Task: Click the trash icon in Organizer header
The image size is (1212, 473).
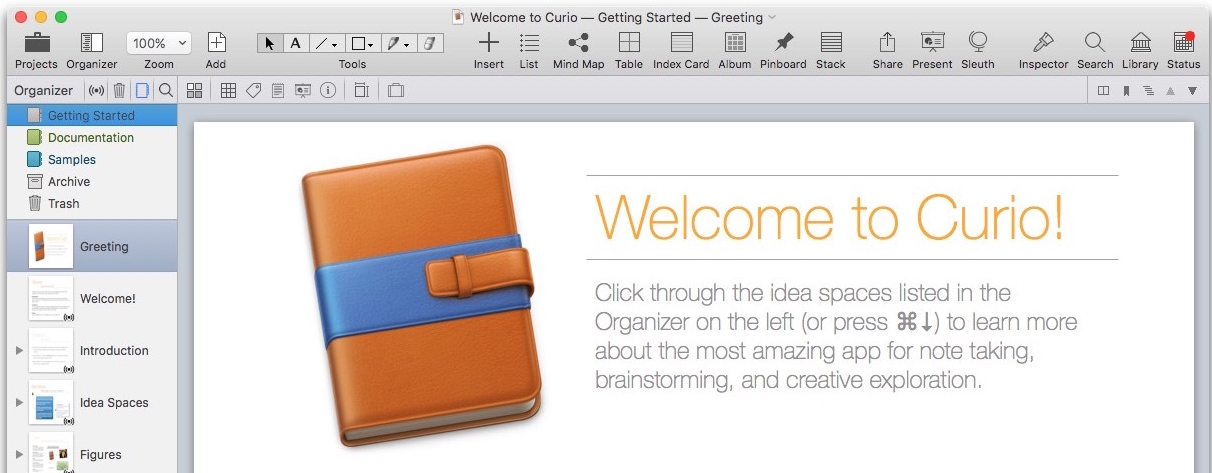Action: point(119,90)
